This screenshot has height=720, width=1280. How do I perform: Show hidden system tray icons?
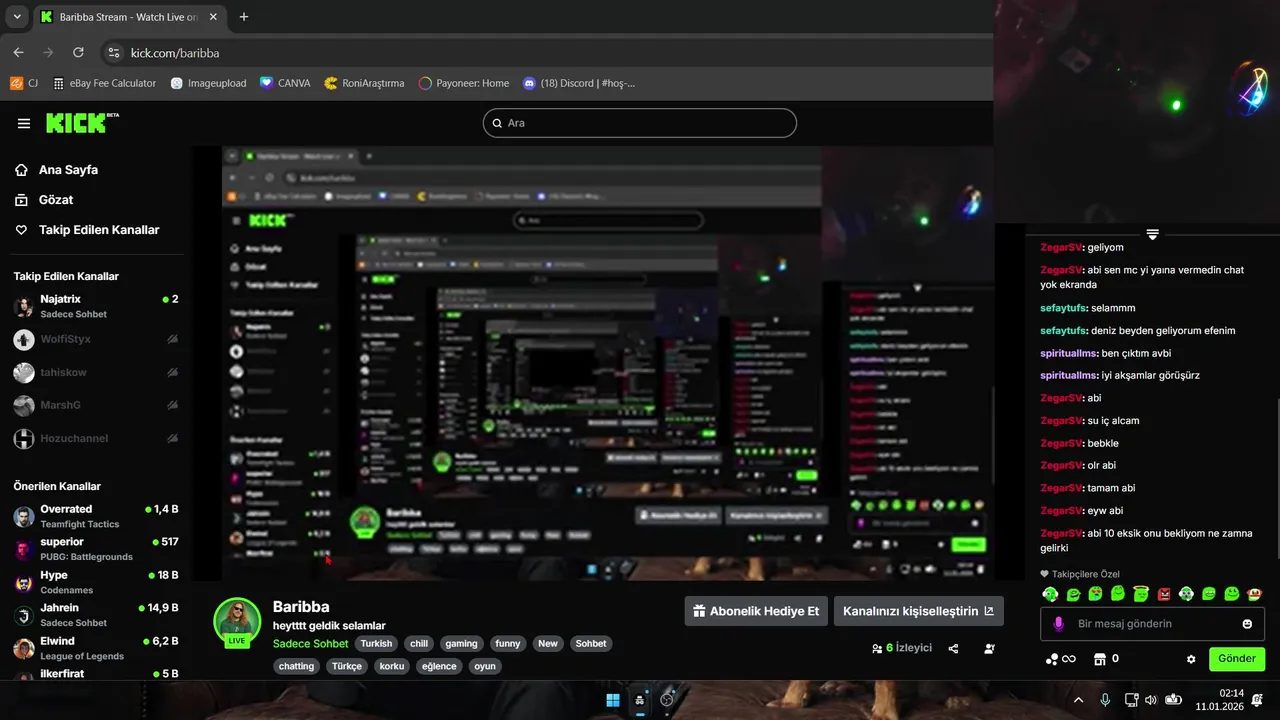[x=1078, y=700]
